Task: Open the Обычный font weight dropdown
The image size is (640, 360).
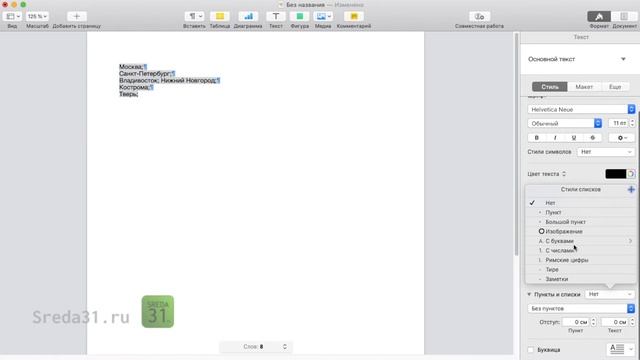Action: tap(564, 123)
